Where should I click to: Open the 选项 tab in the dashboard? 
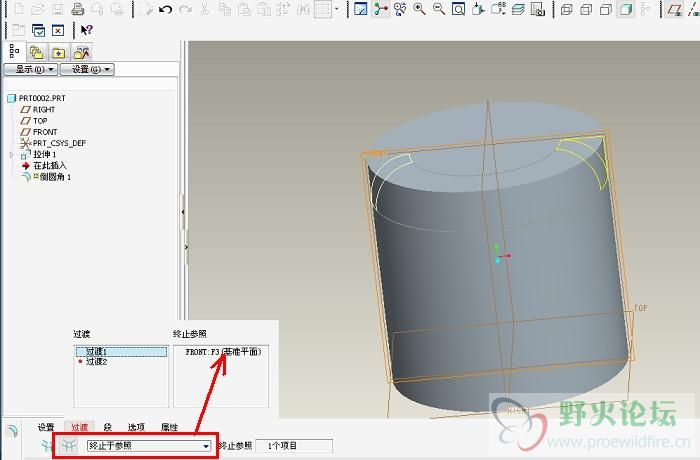coord(136,427)
